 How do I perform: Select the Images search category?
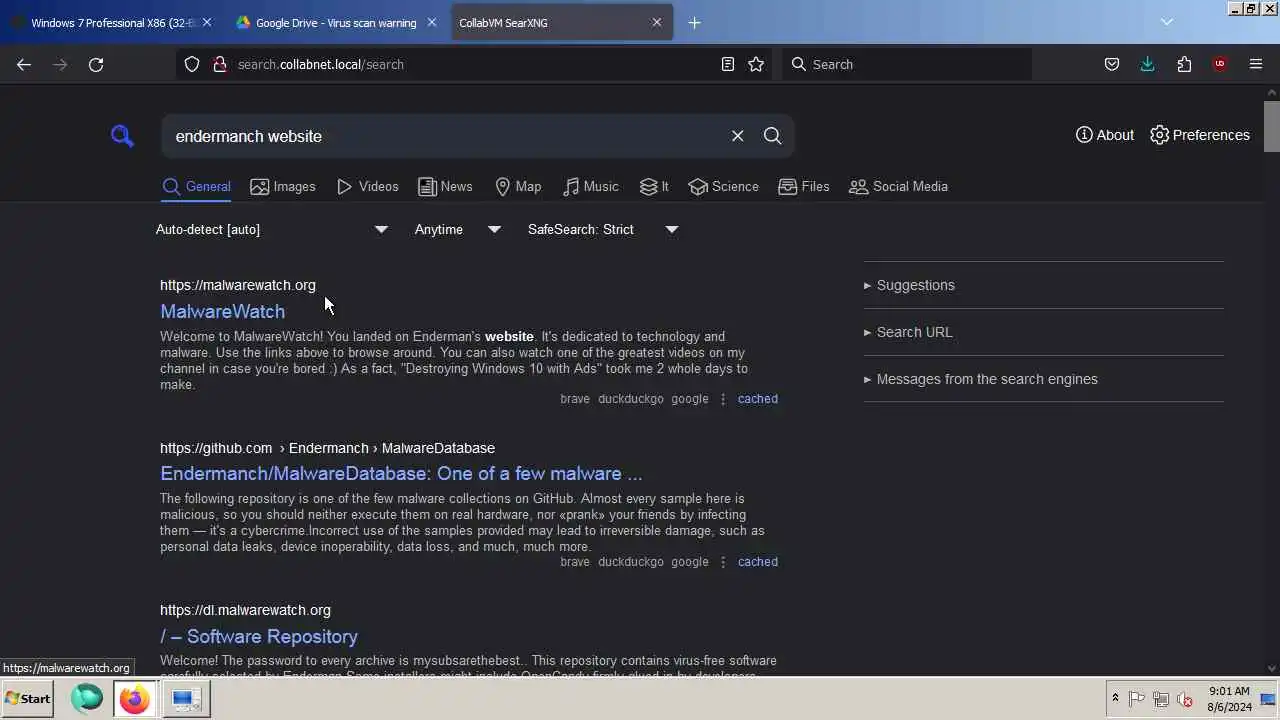[283, 186]
